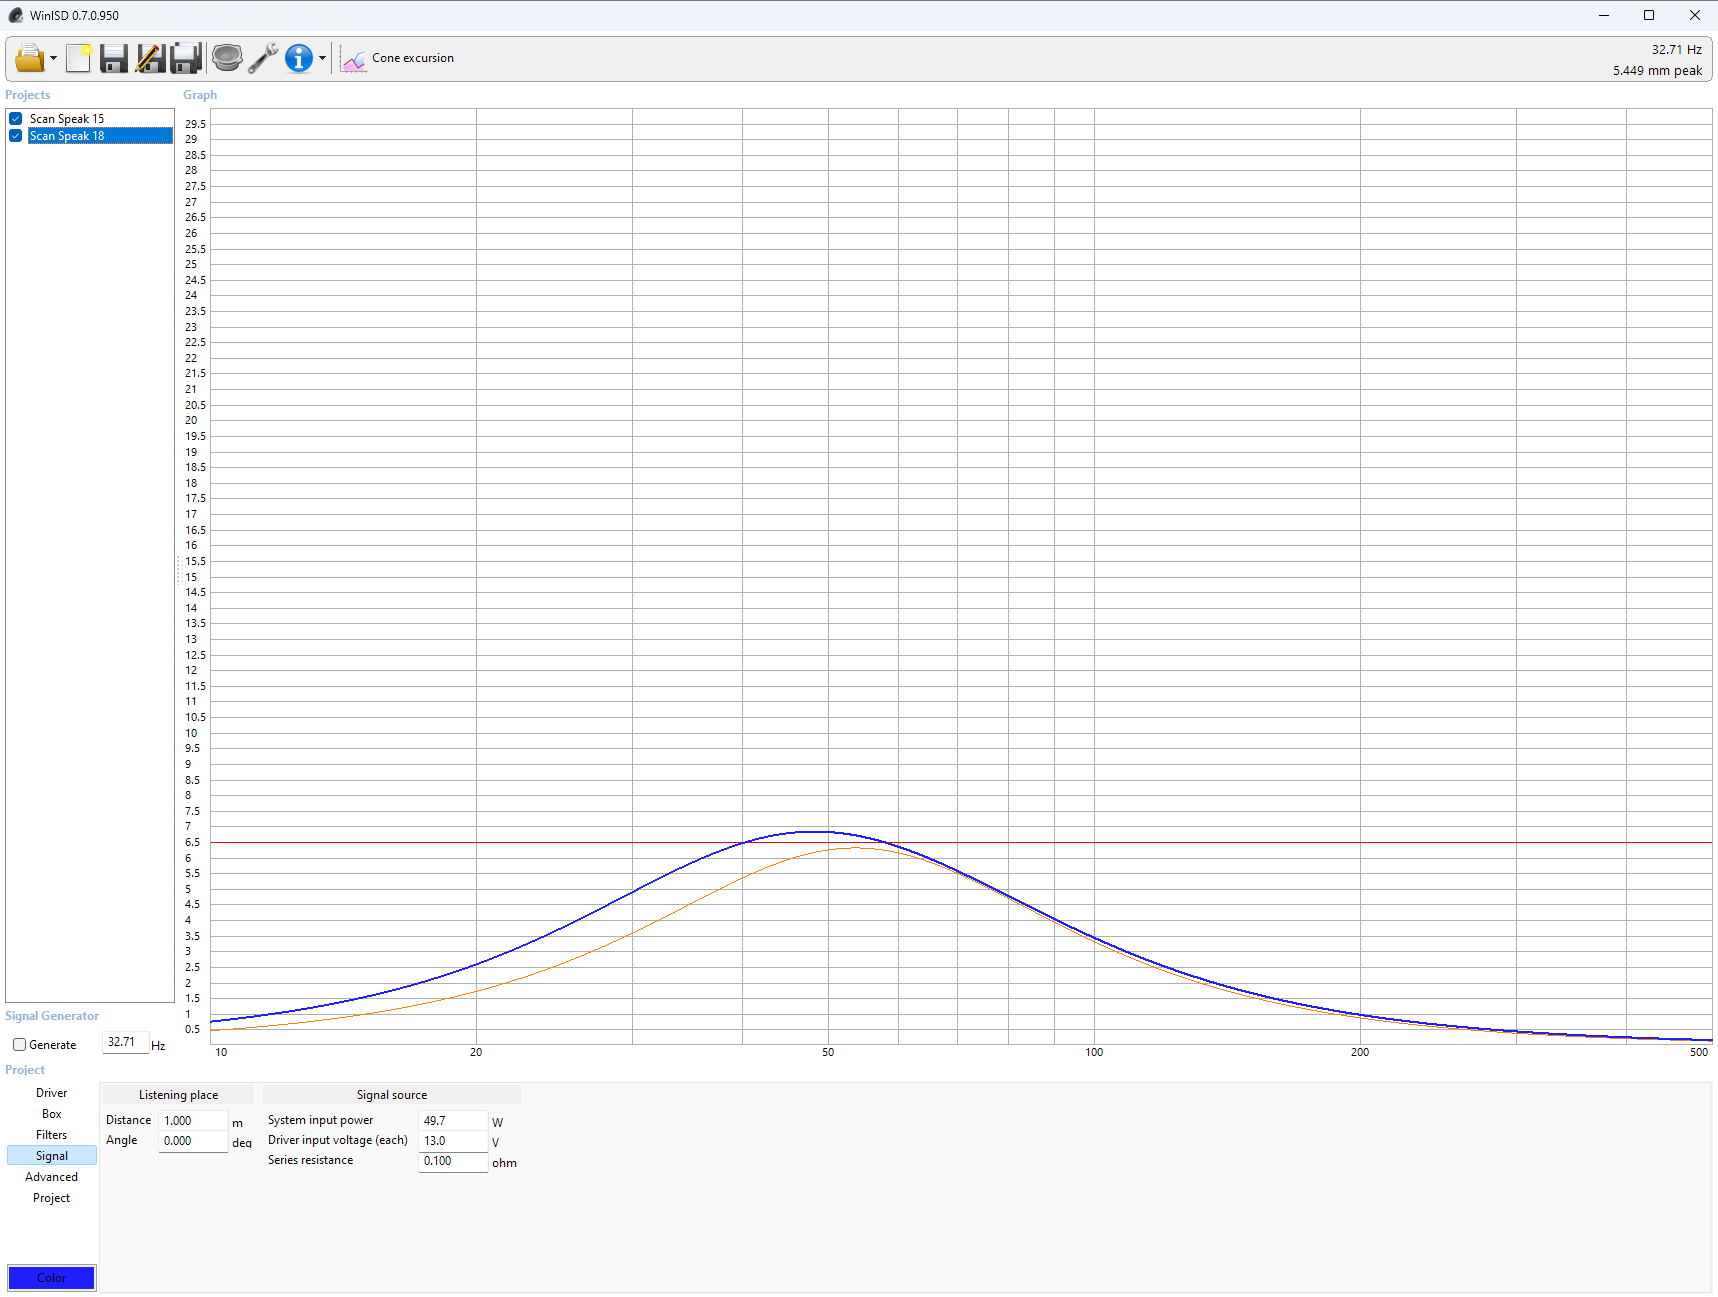Viewport: 1718px width, 1297px height.
Task: Enable the signal generator Generate checkbox
Action: pyautogui.click(x=19, y=1045)
